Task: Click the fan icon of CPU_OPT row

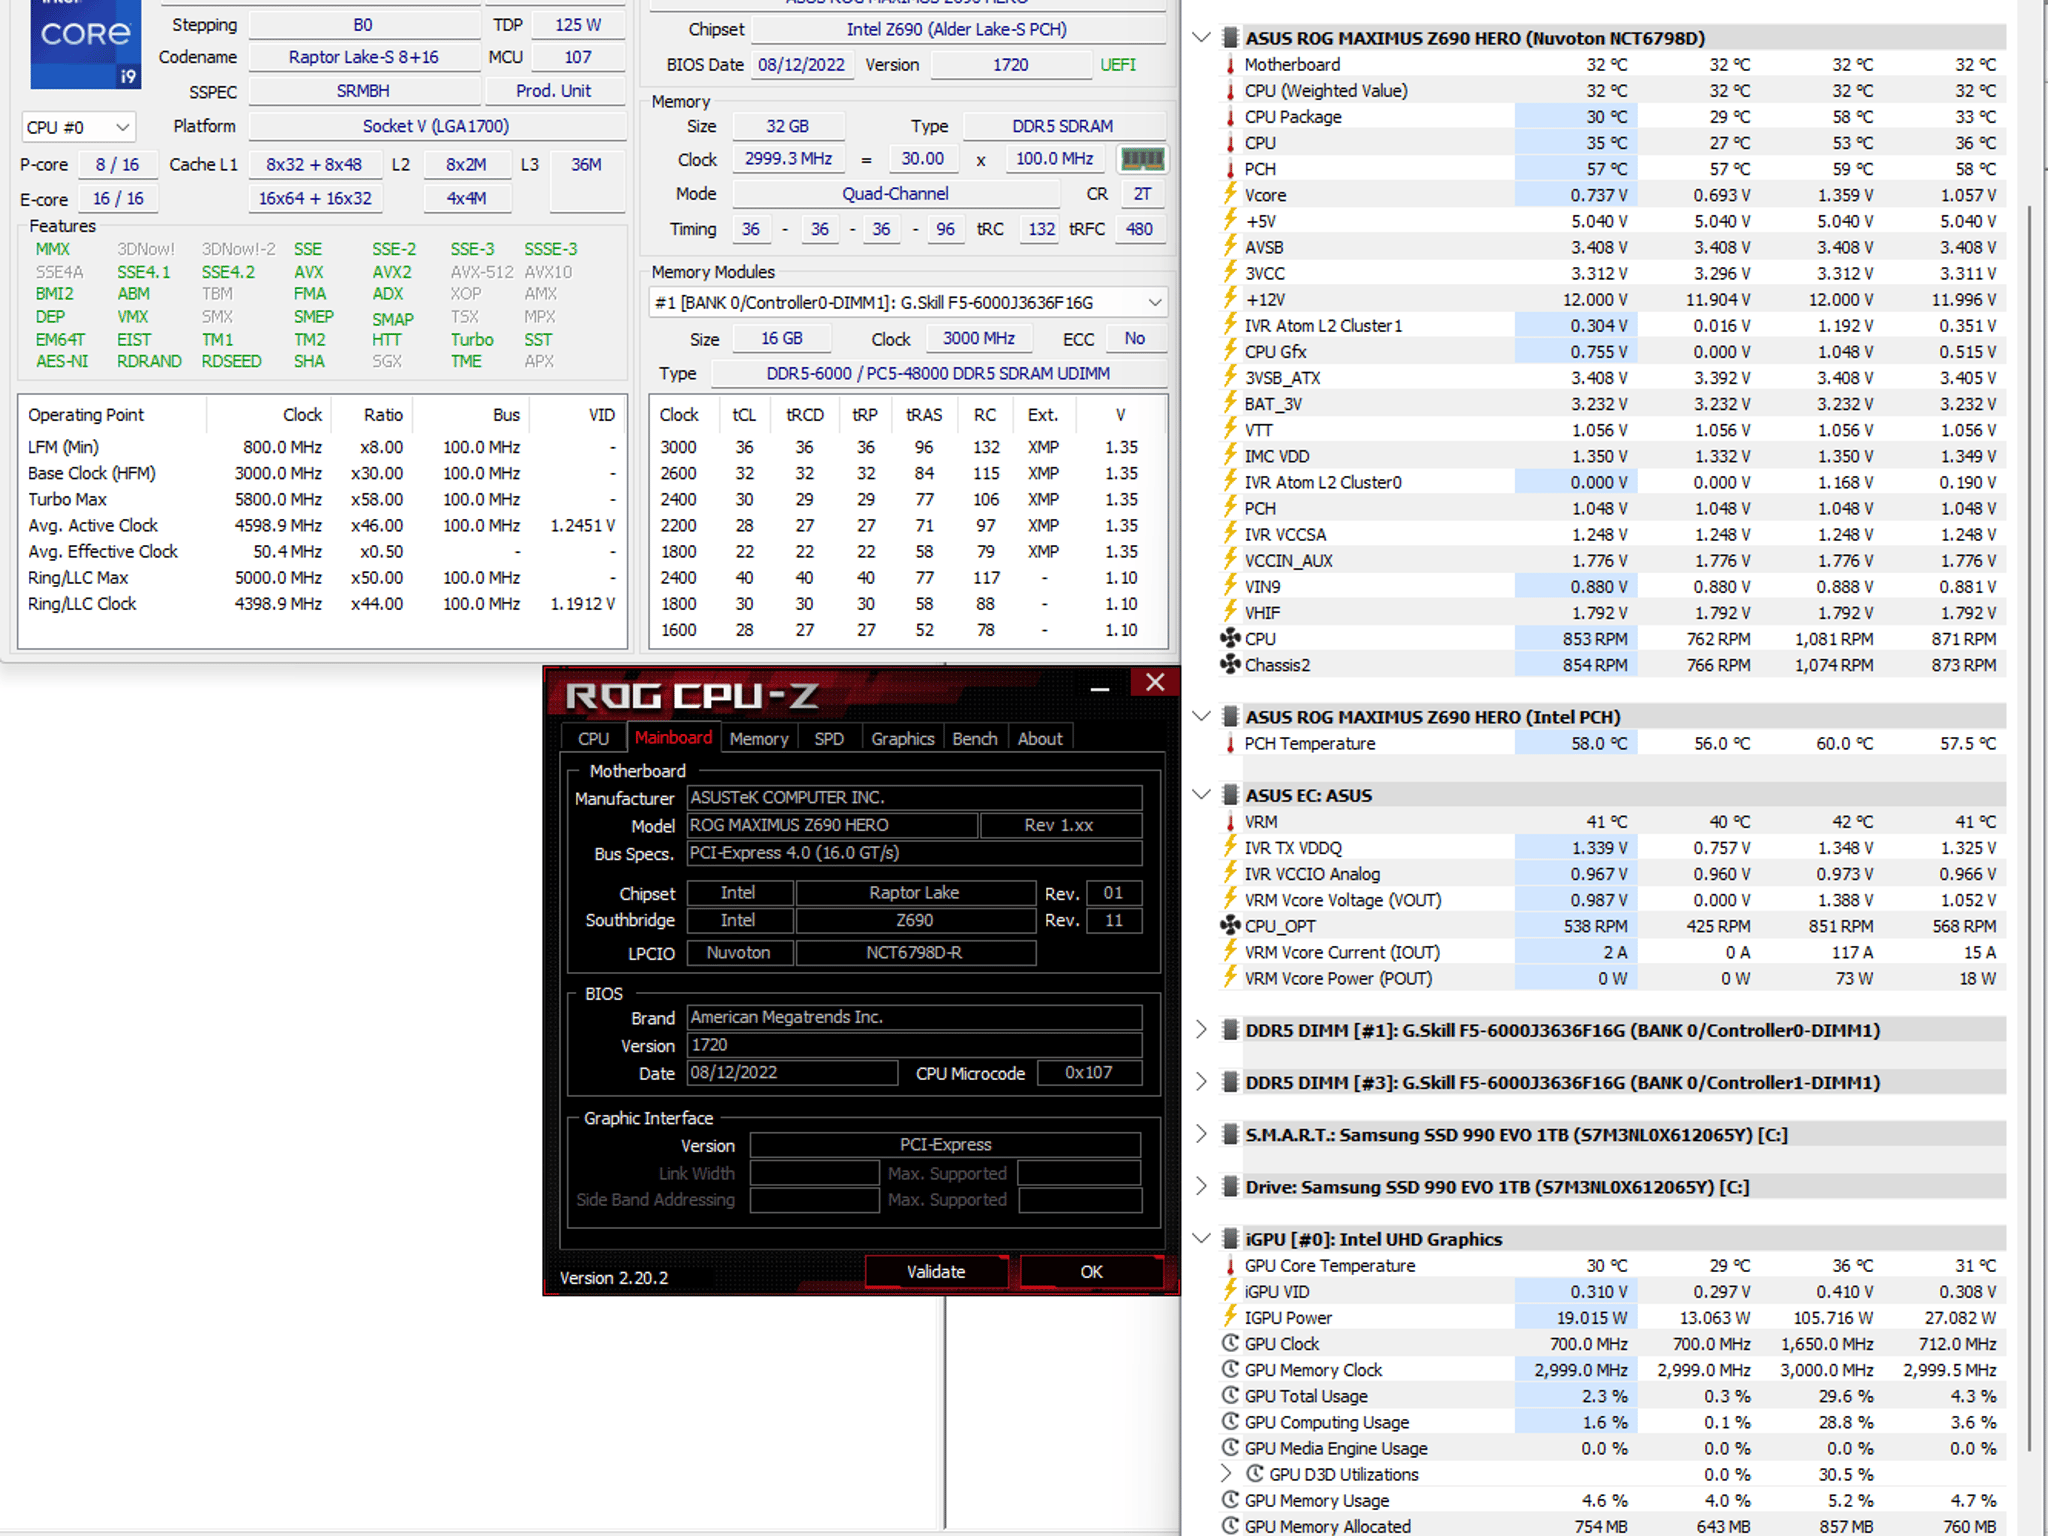Action: (x=1230, y=925)
